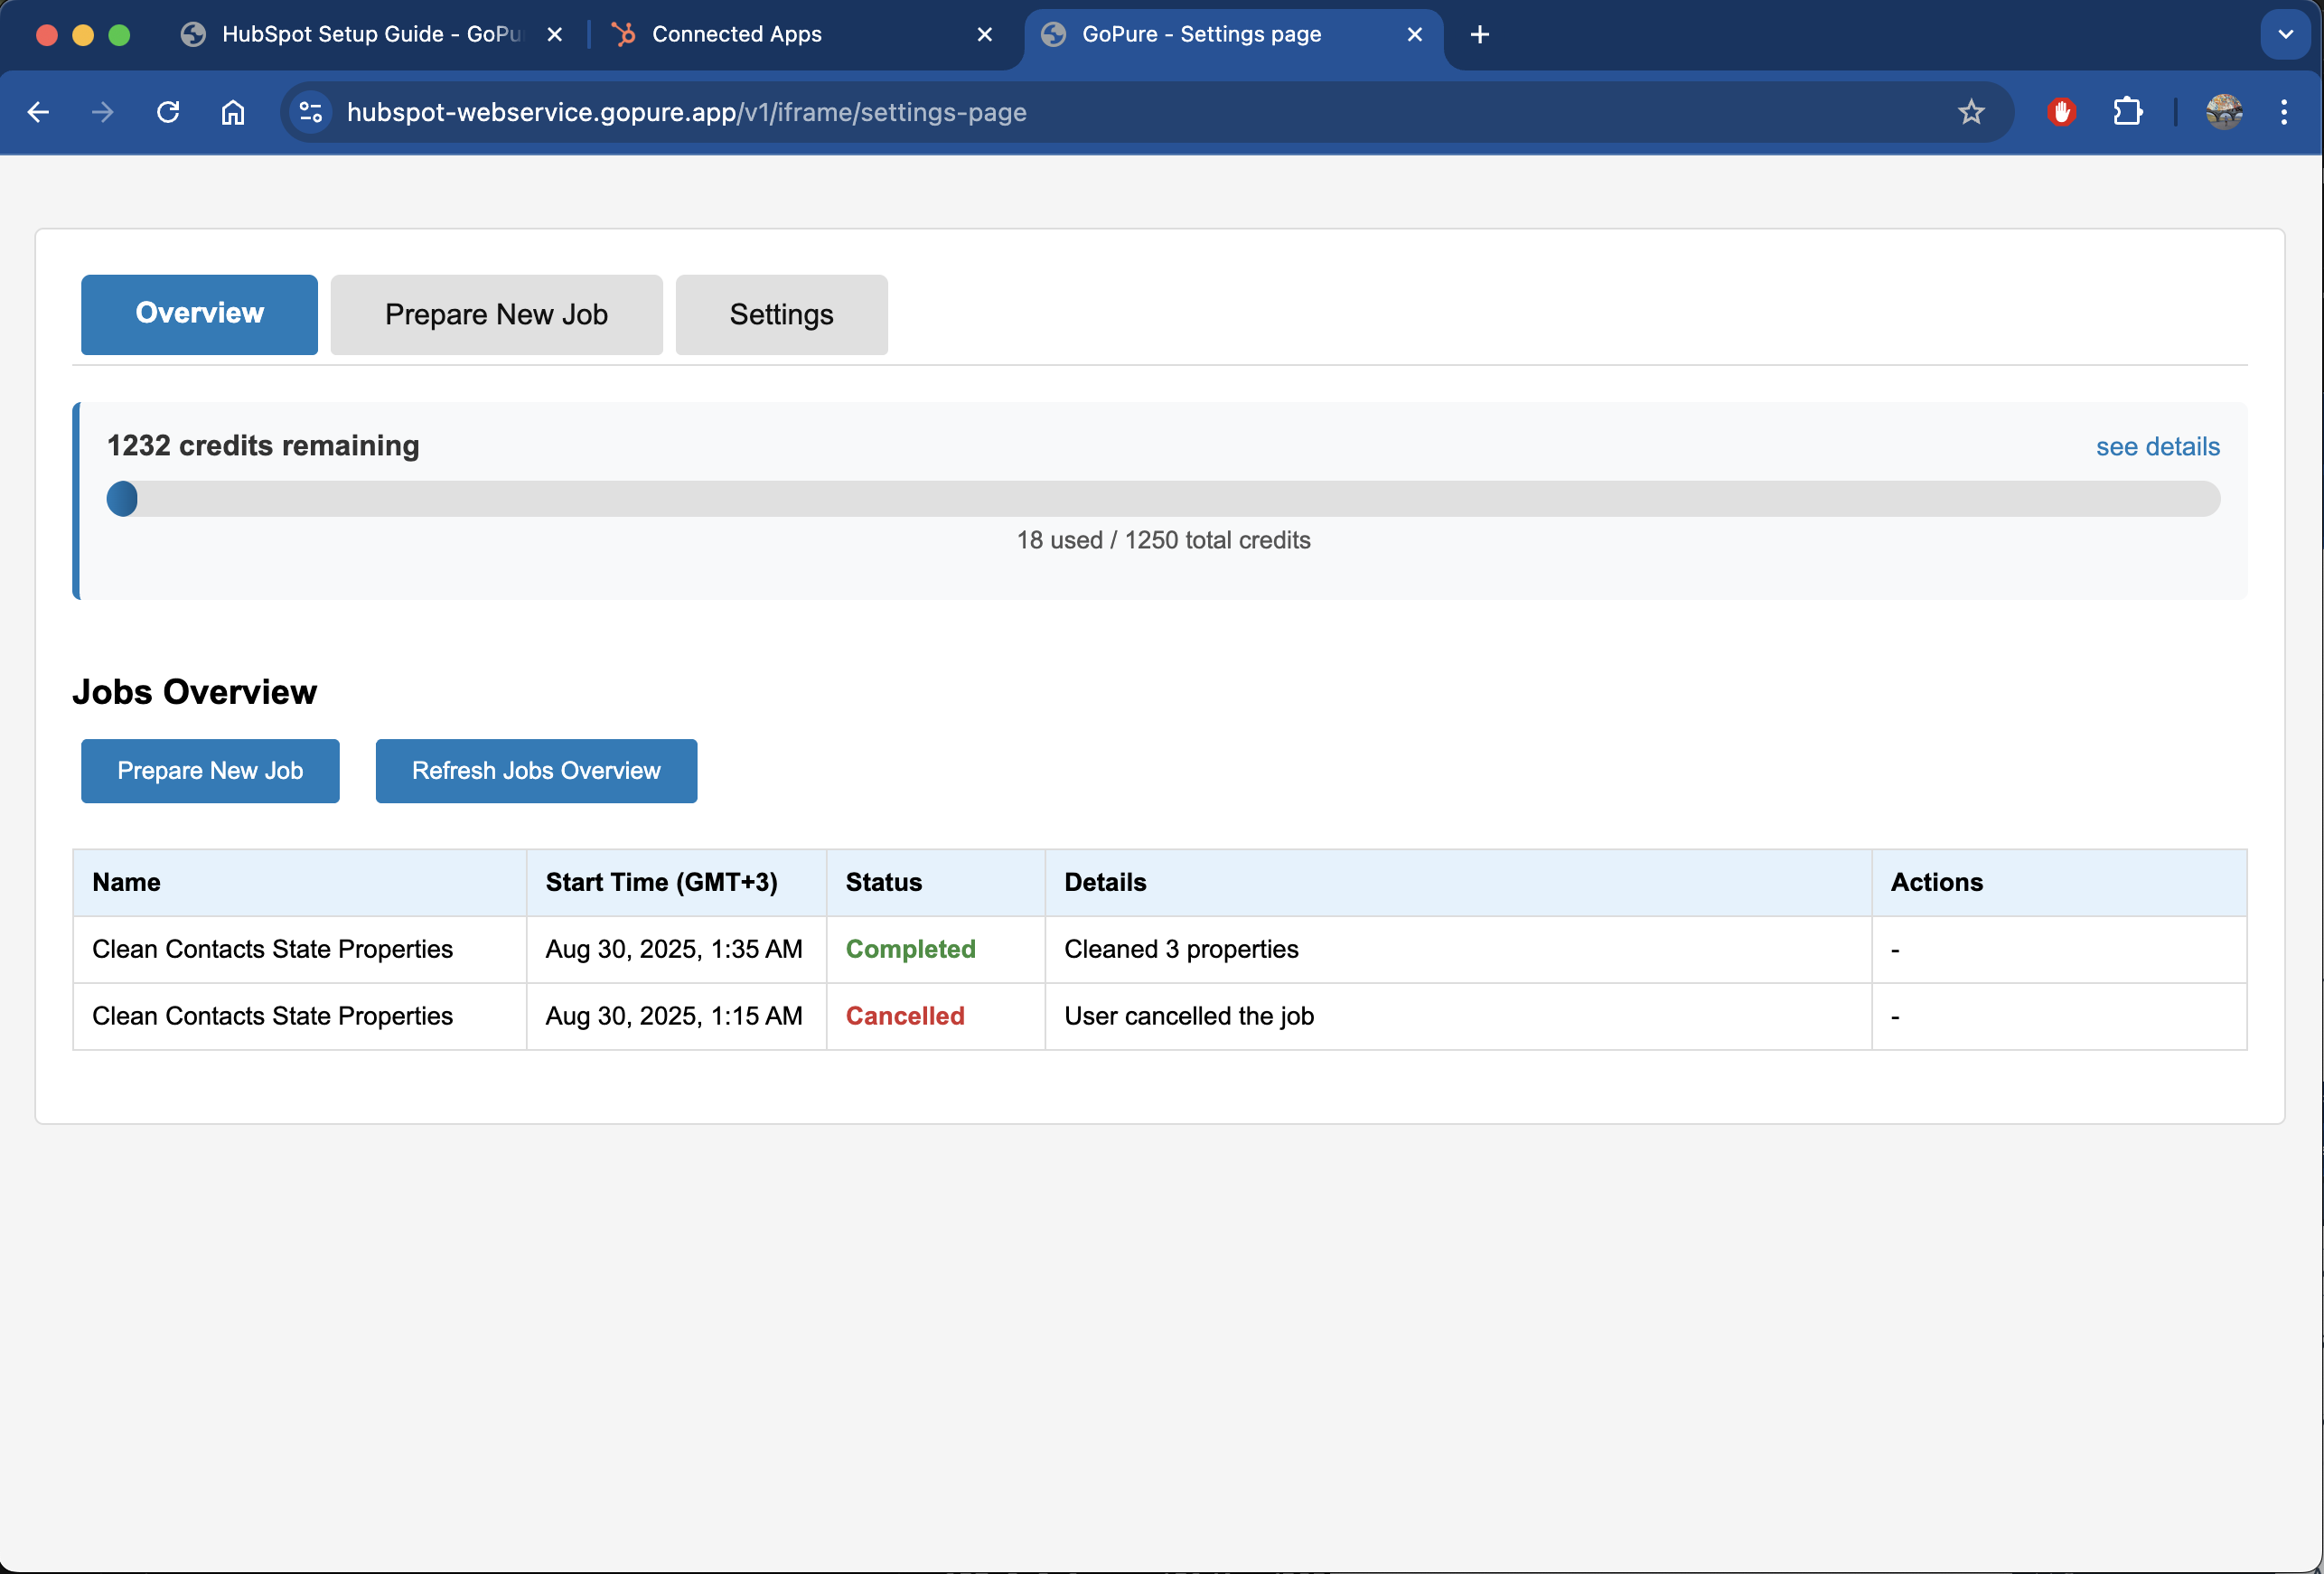Viewport: 2324px width, 1574px height.
Task: Click the blue Prepare New Job button
Action: tap(210, 771)
